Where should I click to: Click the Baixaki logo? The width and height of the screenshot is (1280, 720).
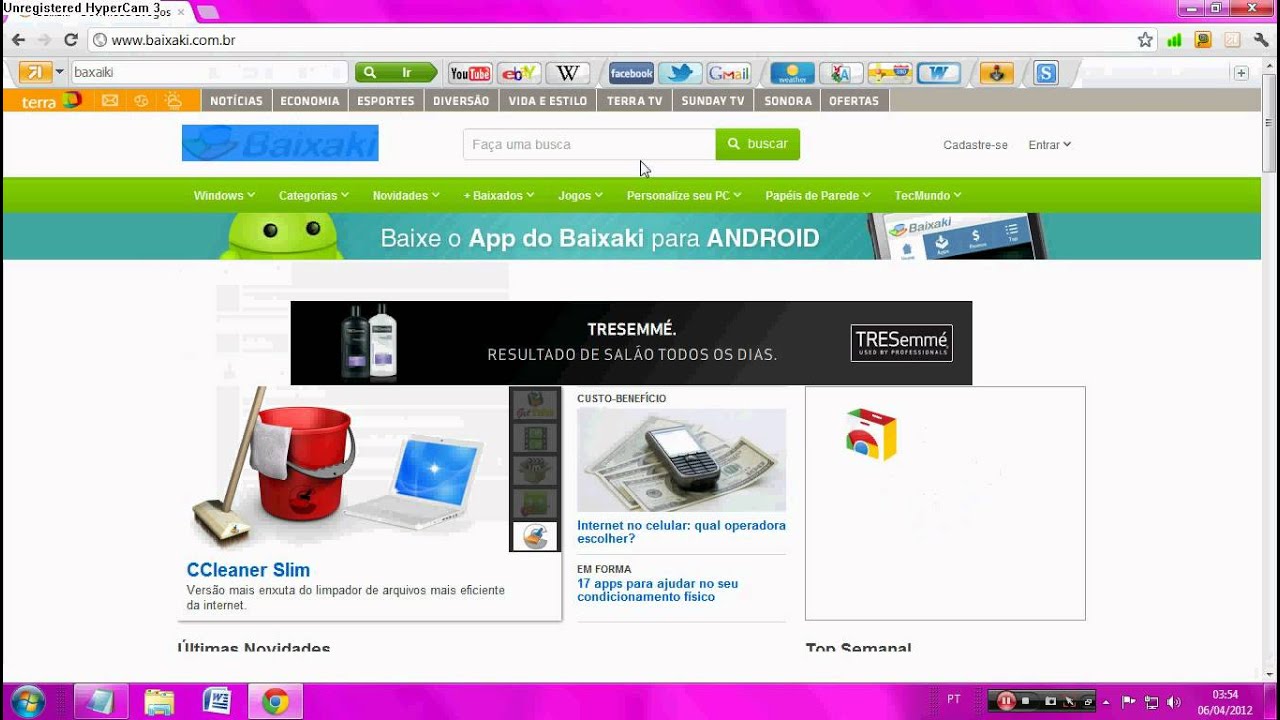(280, 143)
